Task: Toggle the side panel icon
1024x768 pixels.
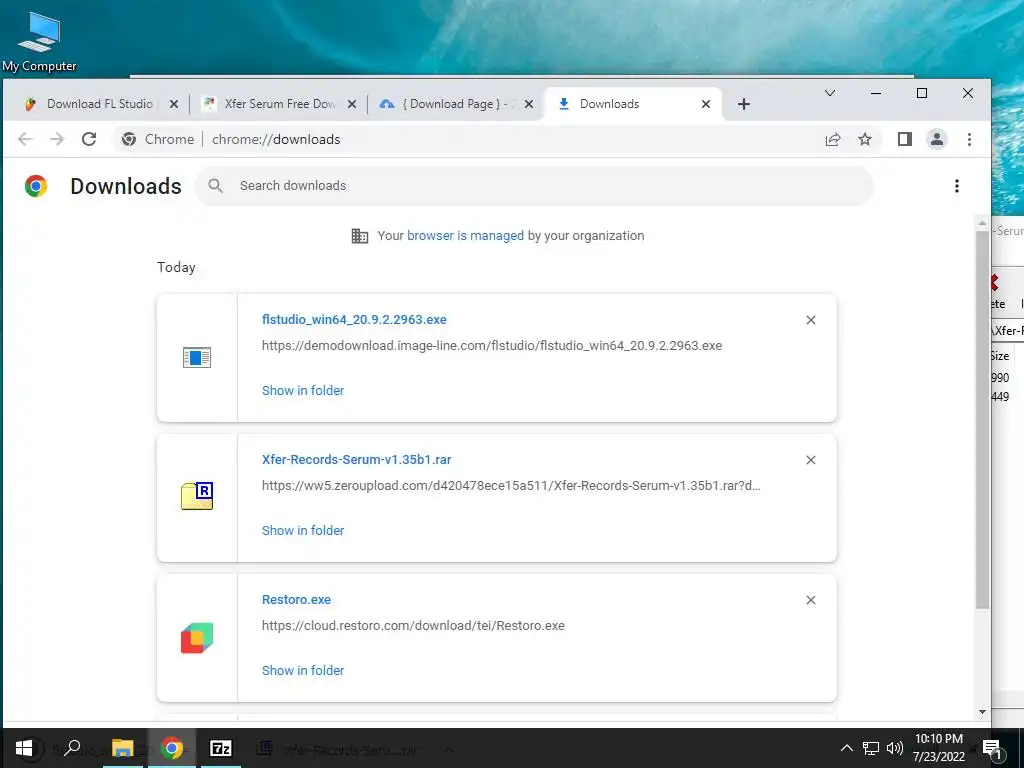Action: pos(904,139)
